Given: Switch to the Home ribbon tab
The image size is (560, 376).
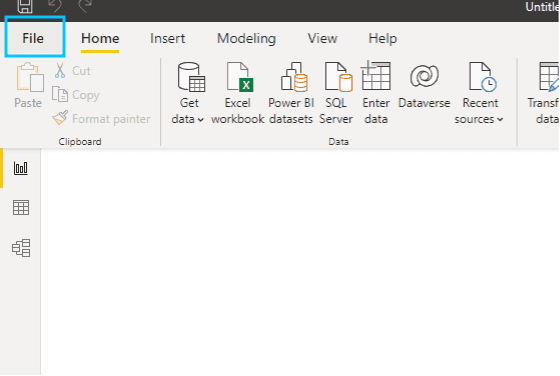Looking at the screenshot, I should (100, 39).
